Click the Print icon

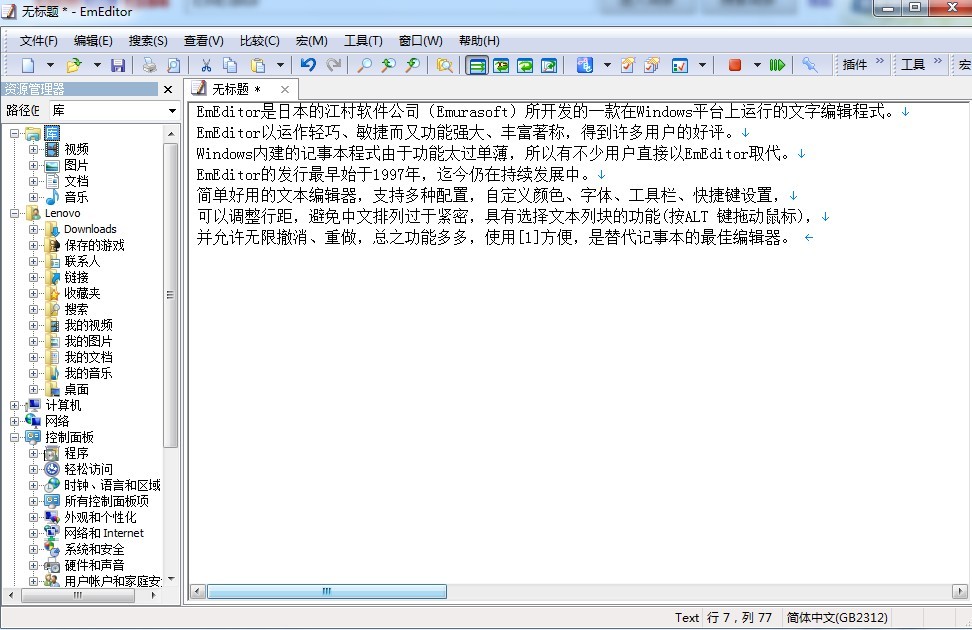149,65
